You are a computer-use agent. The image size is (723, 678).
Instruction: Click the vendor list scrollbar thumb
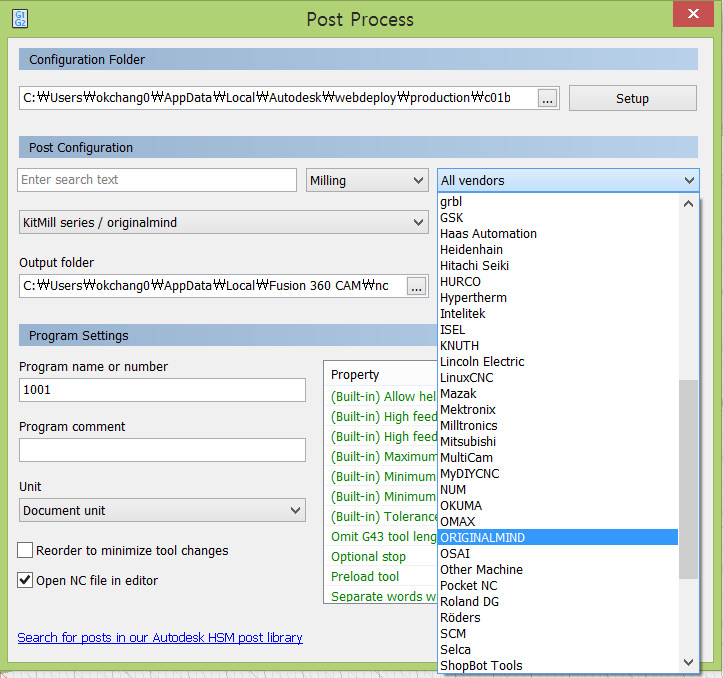tap(688, 479)
